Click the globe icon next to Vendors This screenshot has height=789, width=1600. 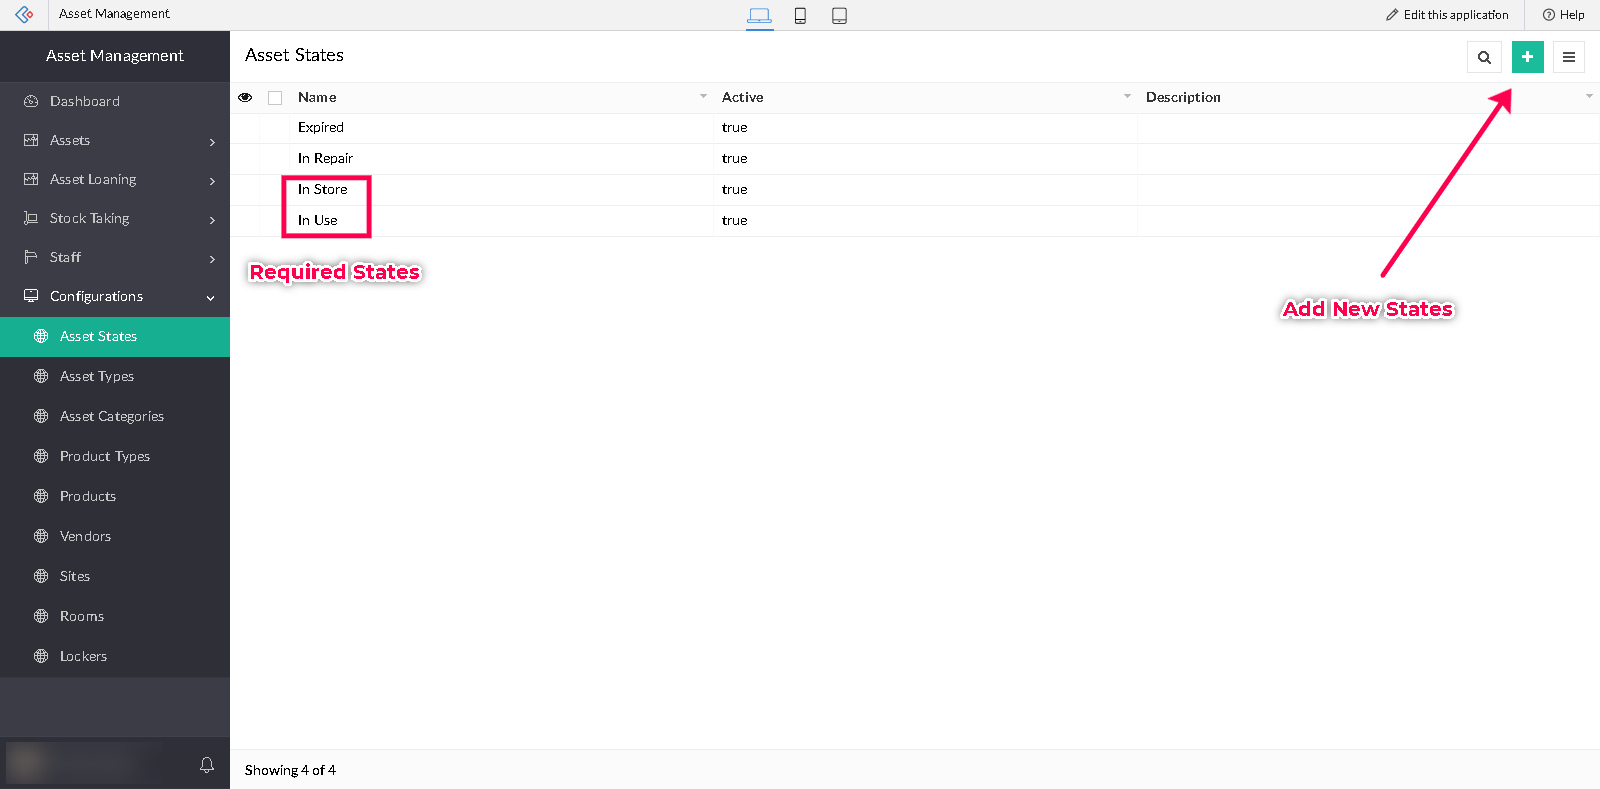click(41, 536)
